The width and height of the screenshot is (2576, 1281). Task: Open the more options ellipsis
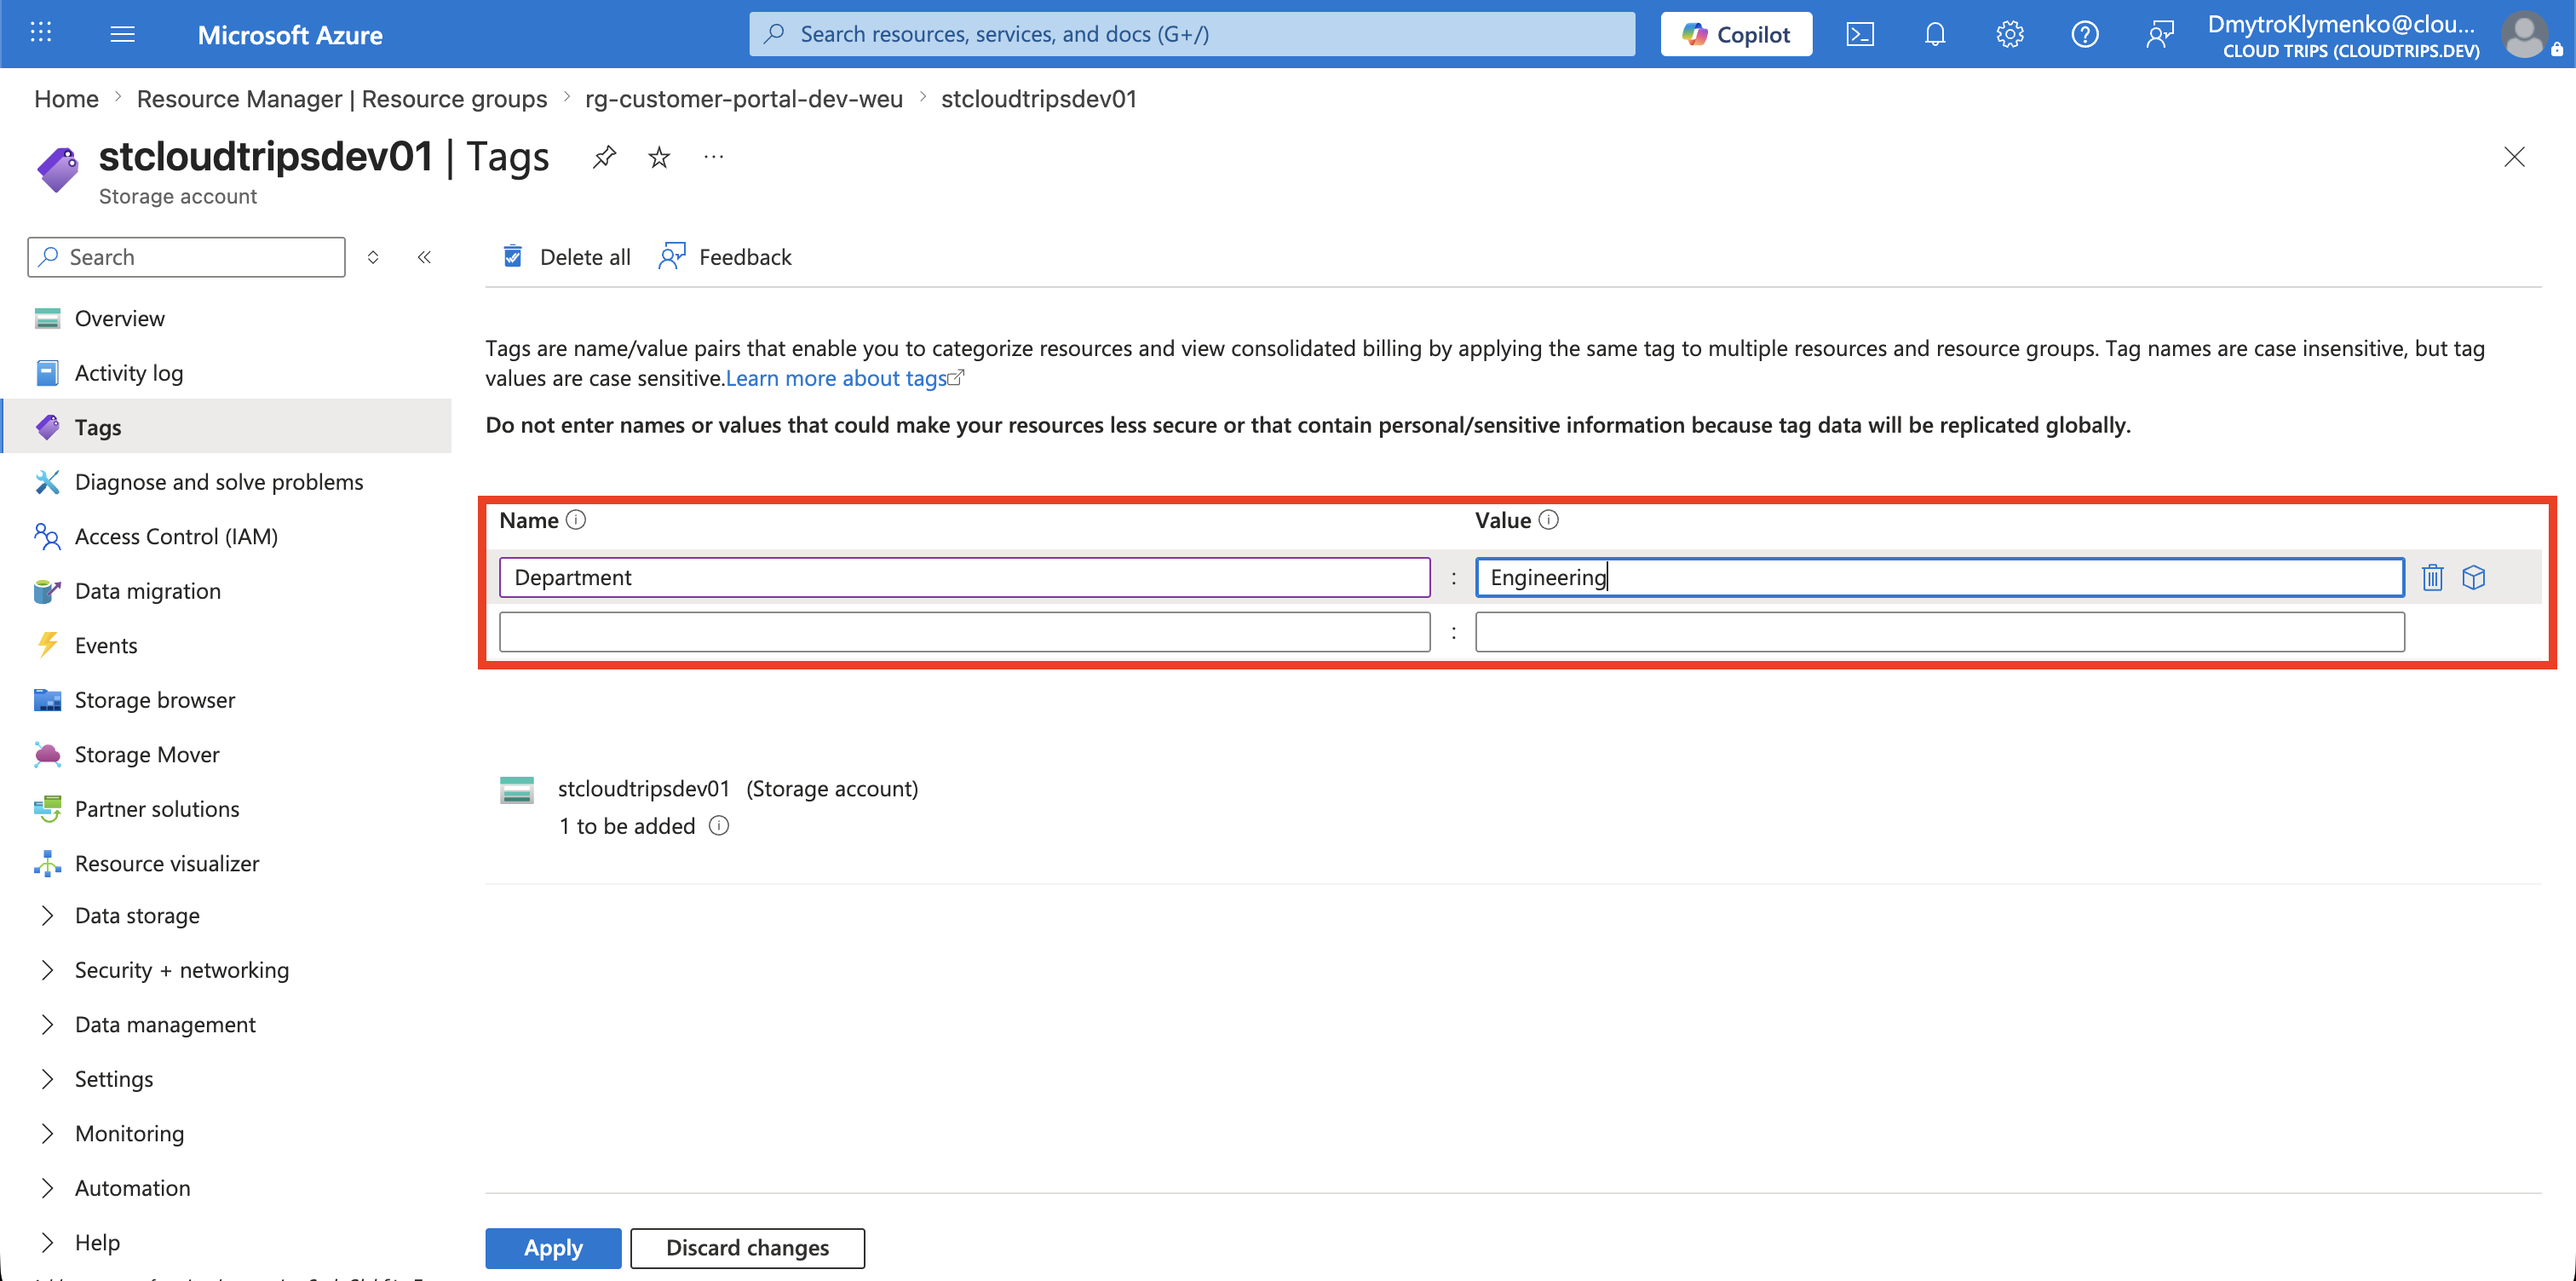click(x=713, y=157)
